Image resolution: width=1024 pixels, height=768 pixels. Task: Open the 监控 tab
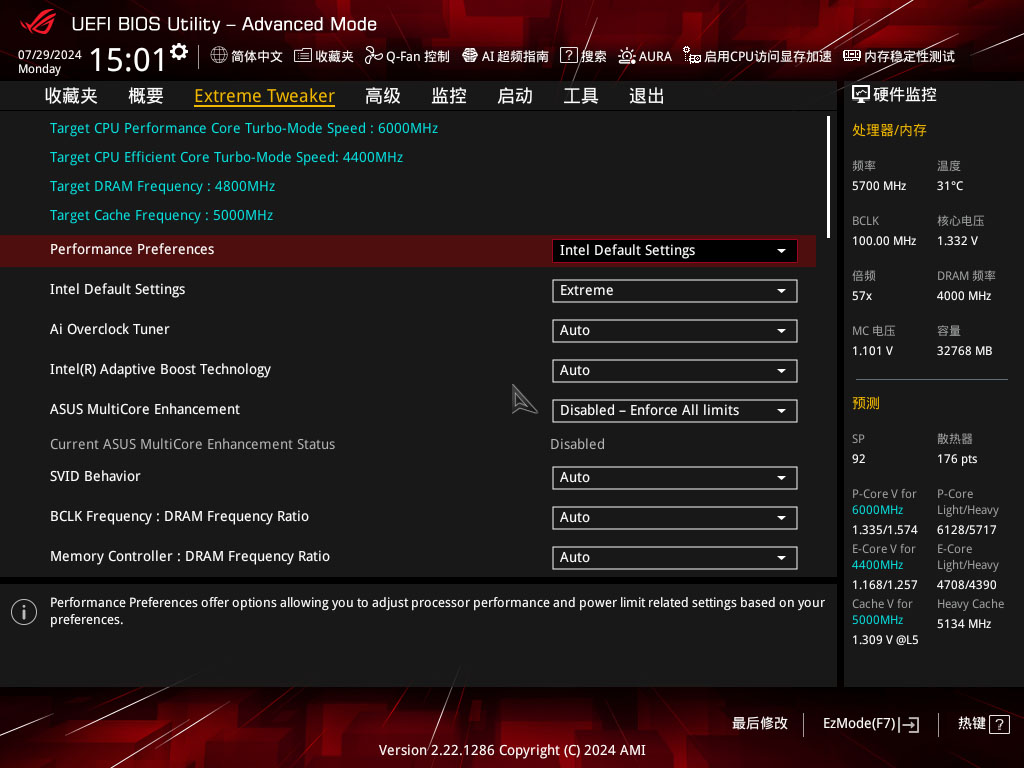(449, 96)
